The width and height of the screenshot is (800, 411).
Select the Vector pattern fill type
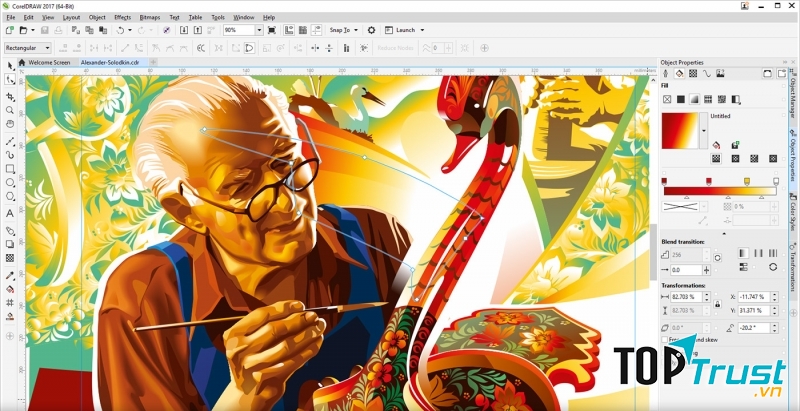click(708, 99)
